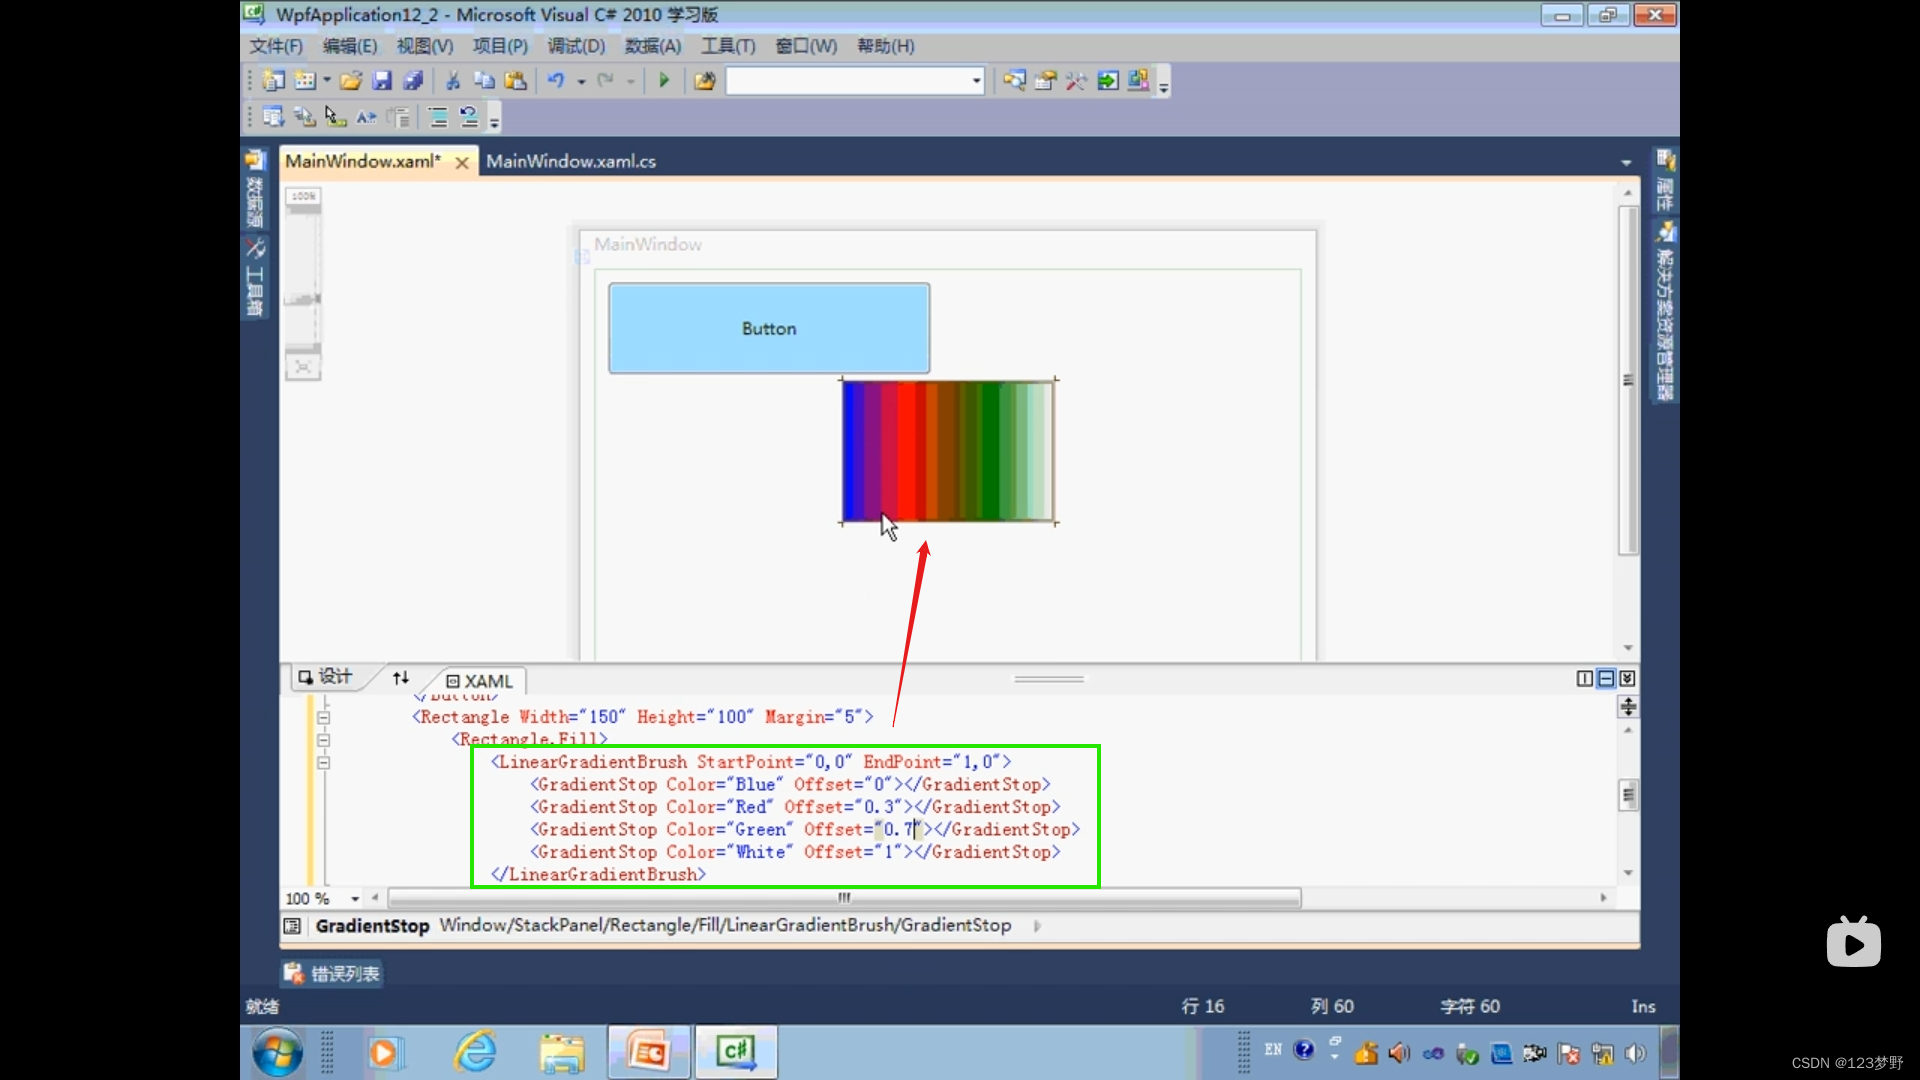Open the 工具(T) menu
Screen dimensions: 1920x1080
pyautogui.click(x=728, y=46)
